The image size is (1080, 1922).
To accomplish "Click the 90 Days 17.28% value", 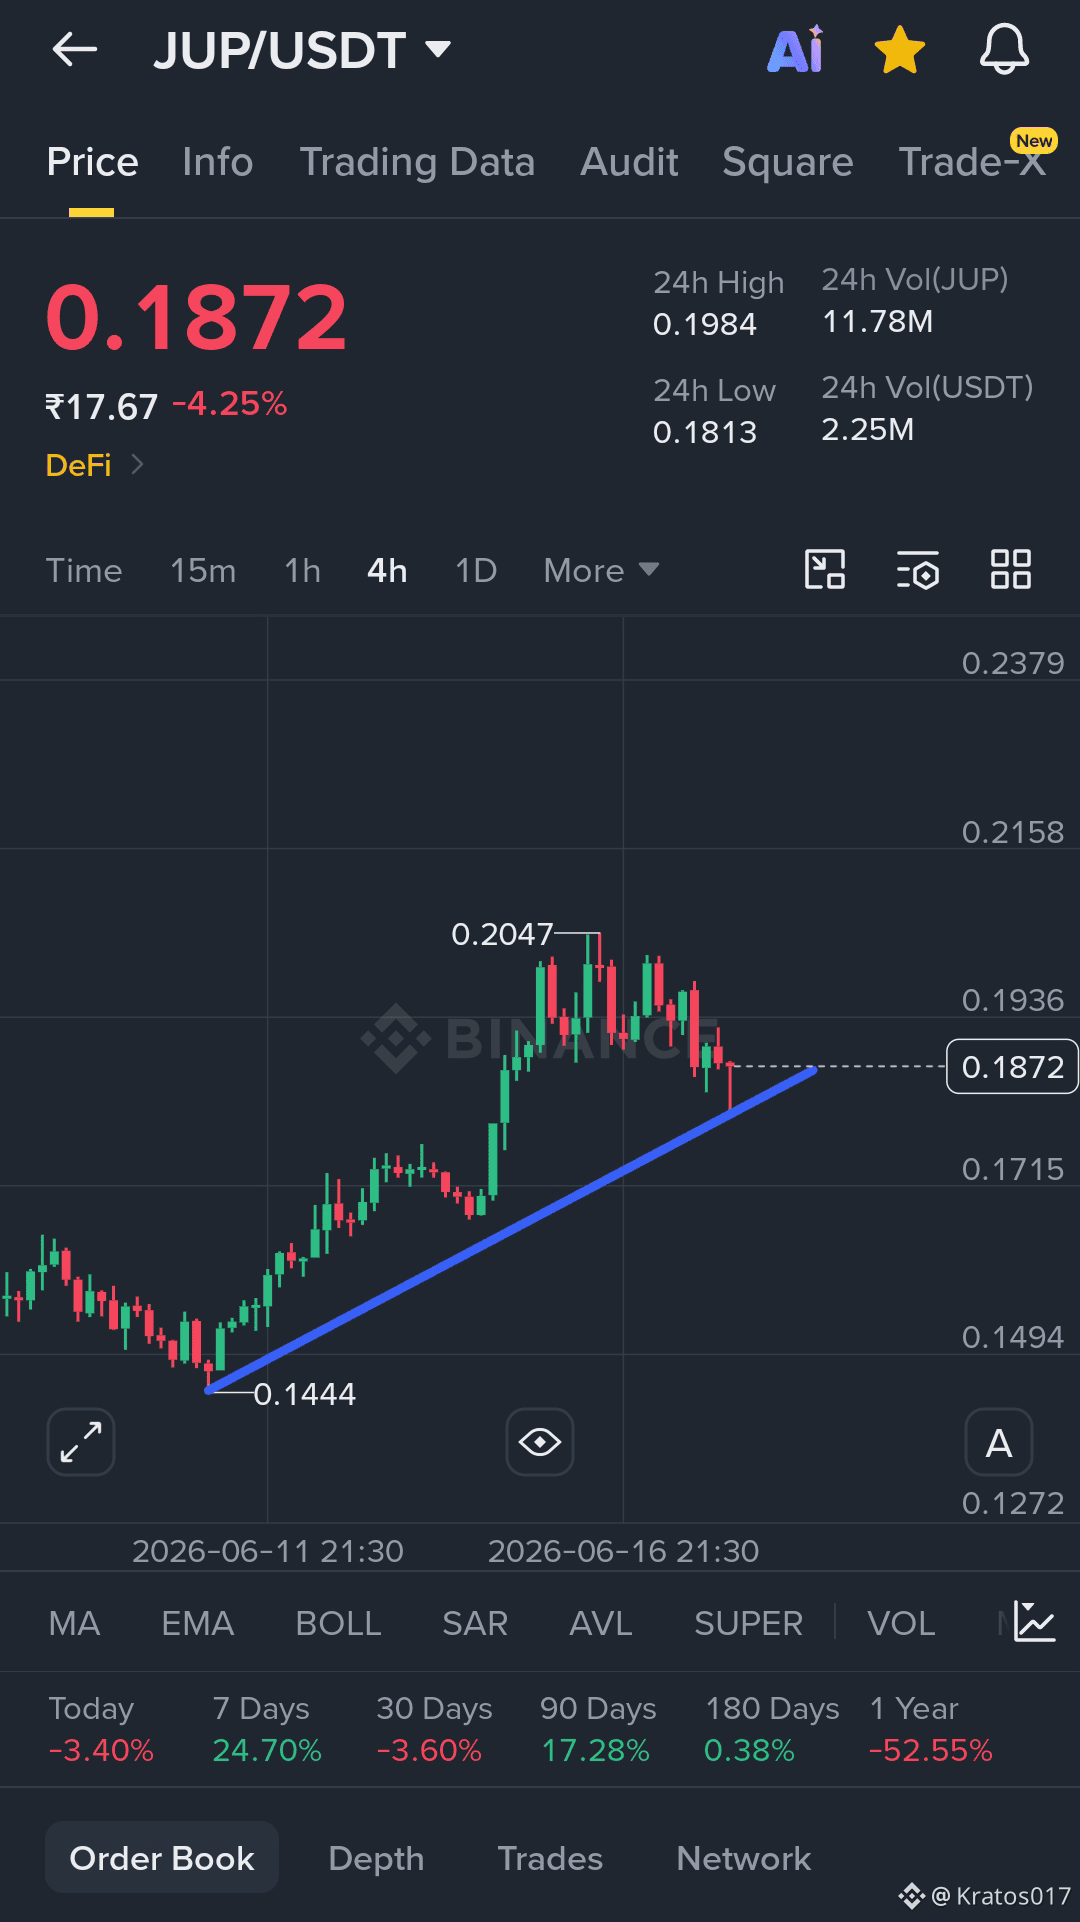I will click(595, 1750).
